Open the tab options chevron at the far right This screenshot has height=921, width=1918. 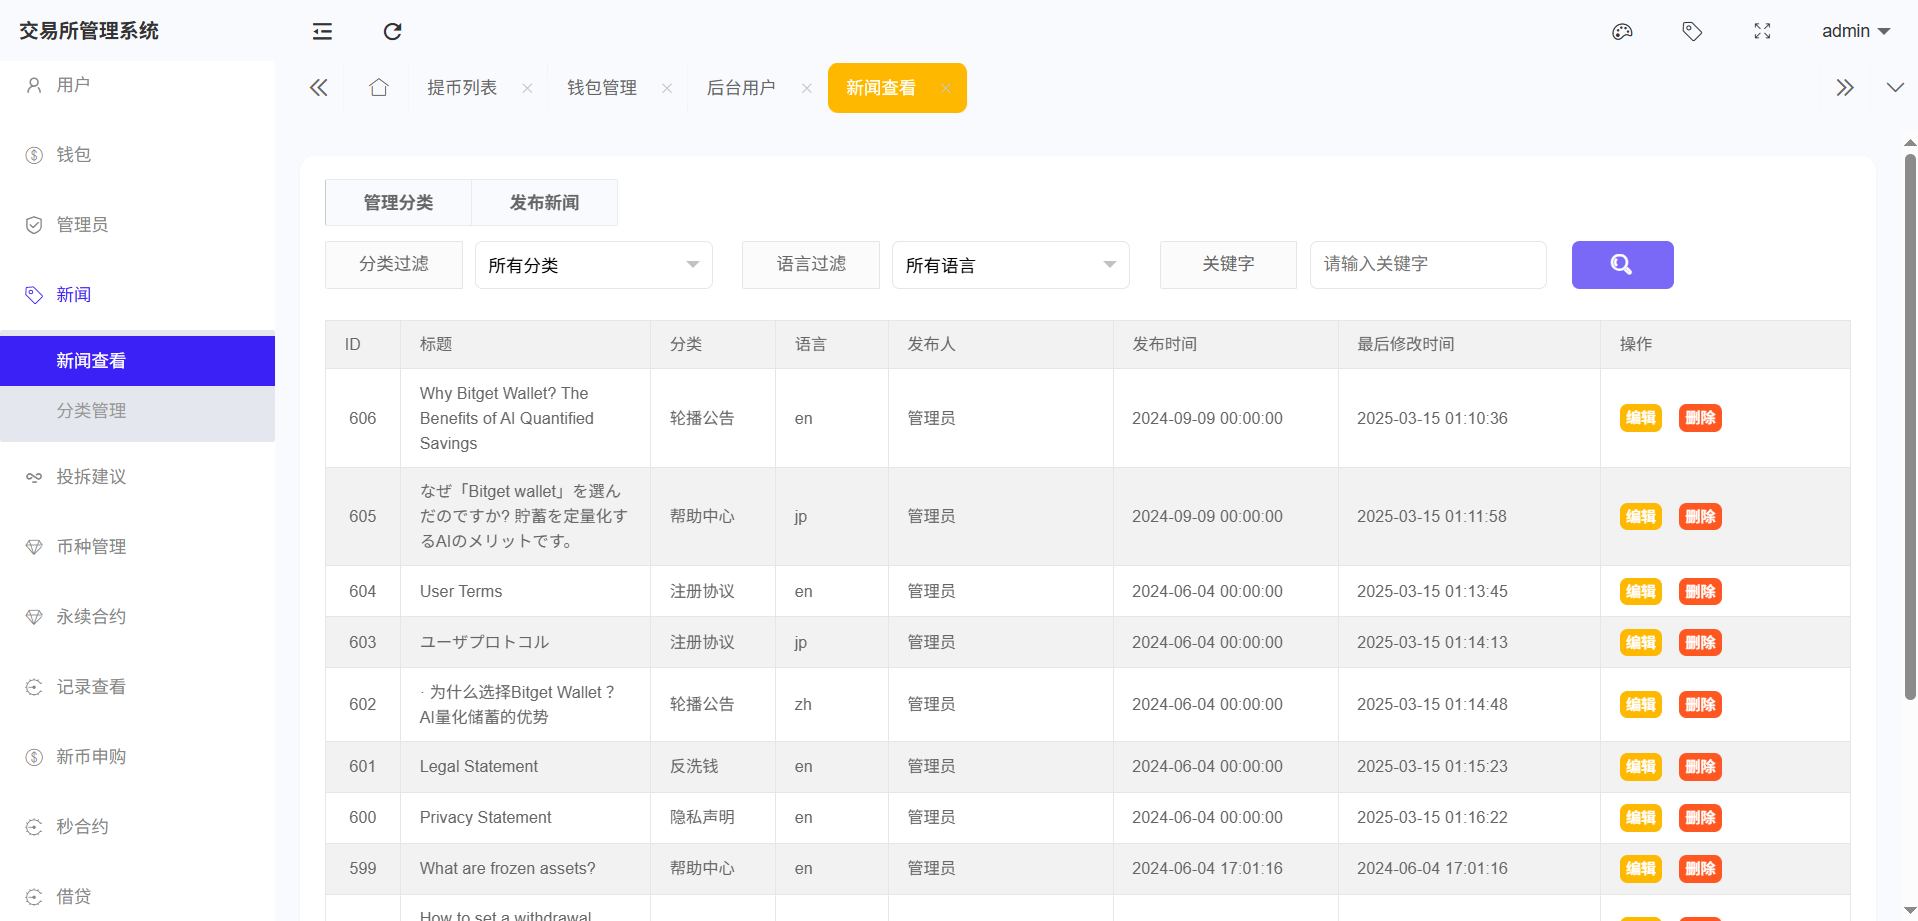tap(1894, 88)
